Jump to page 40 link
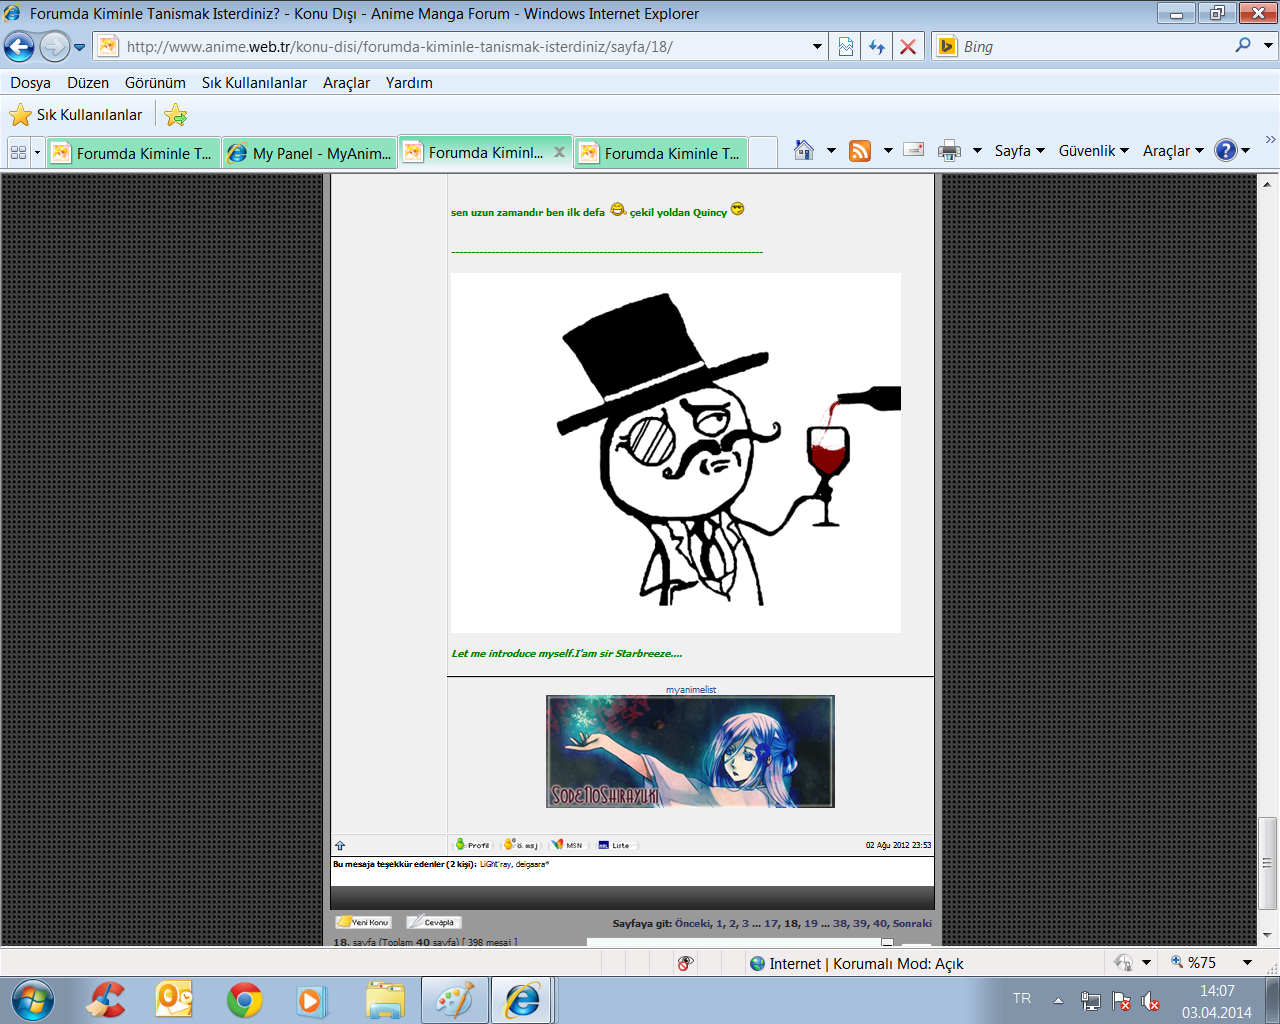Viewport: 1280px width, 1024px height. point(880,924)
